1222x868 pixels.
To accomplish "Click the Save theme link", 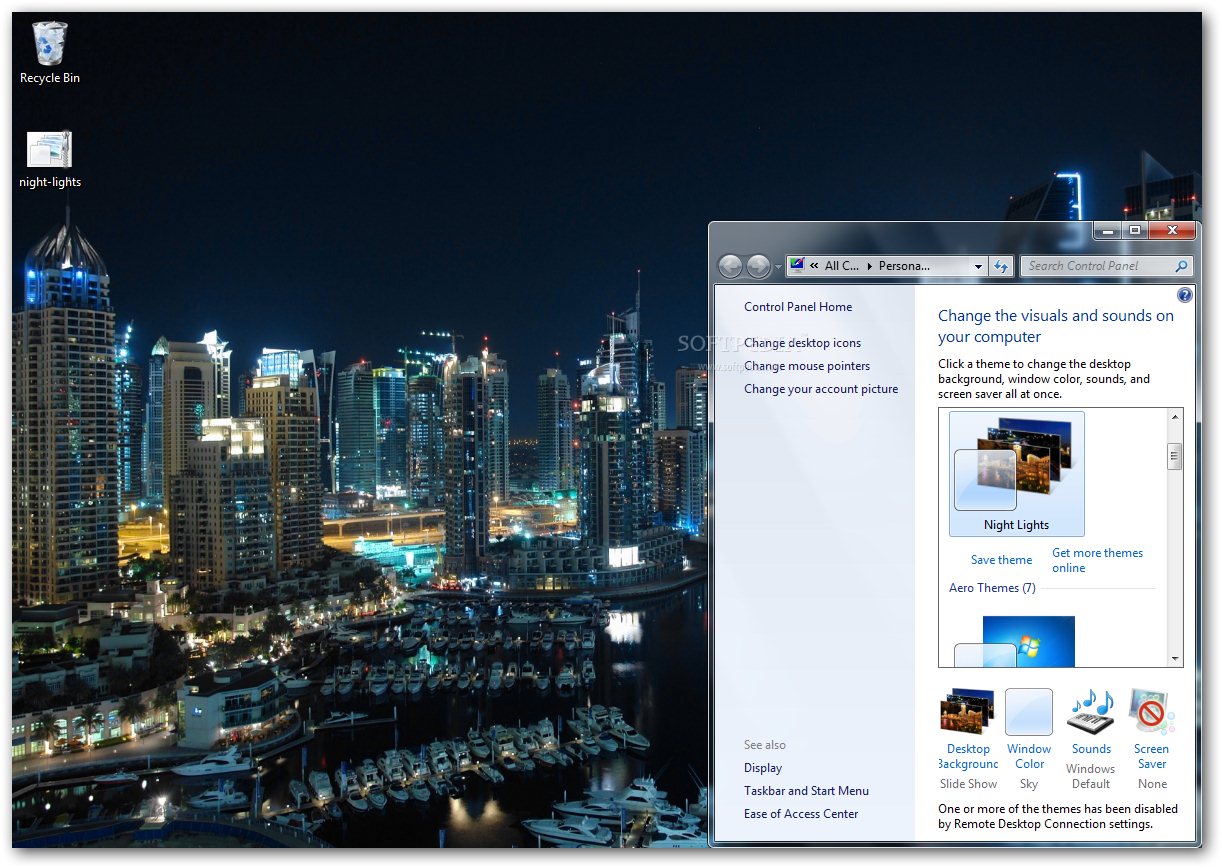I will coord(1001,560).
